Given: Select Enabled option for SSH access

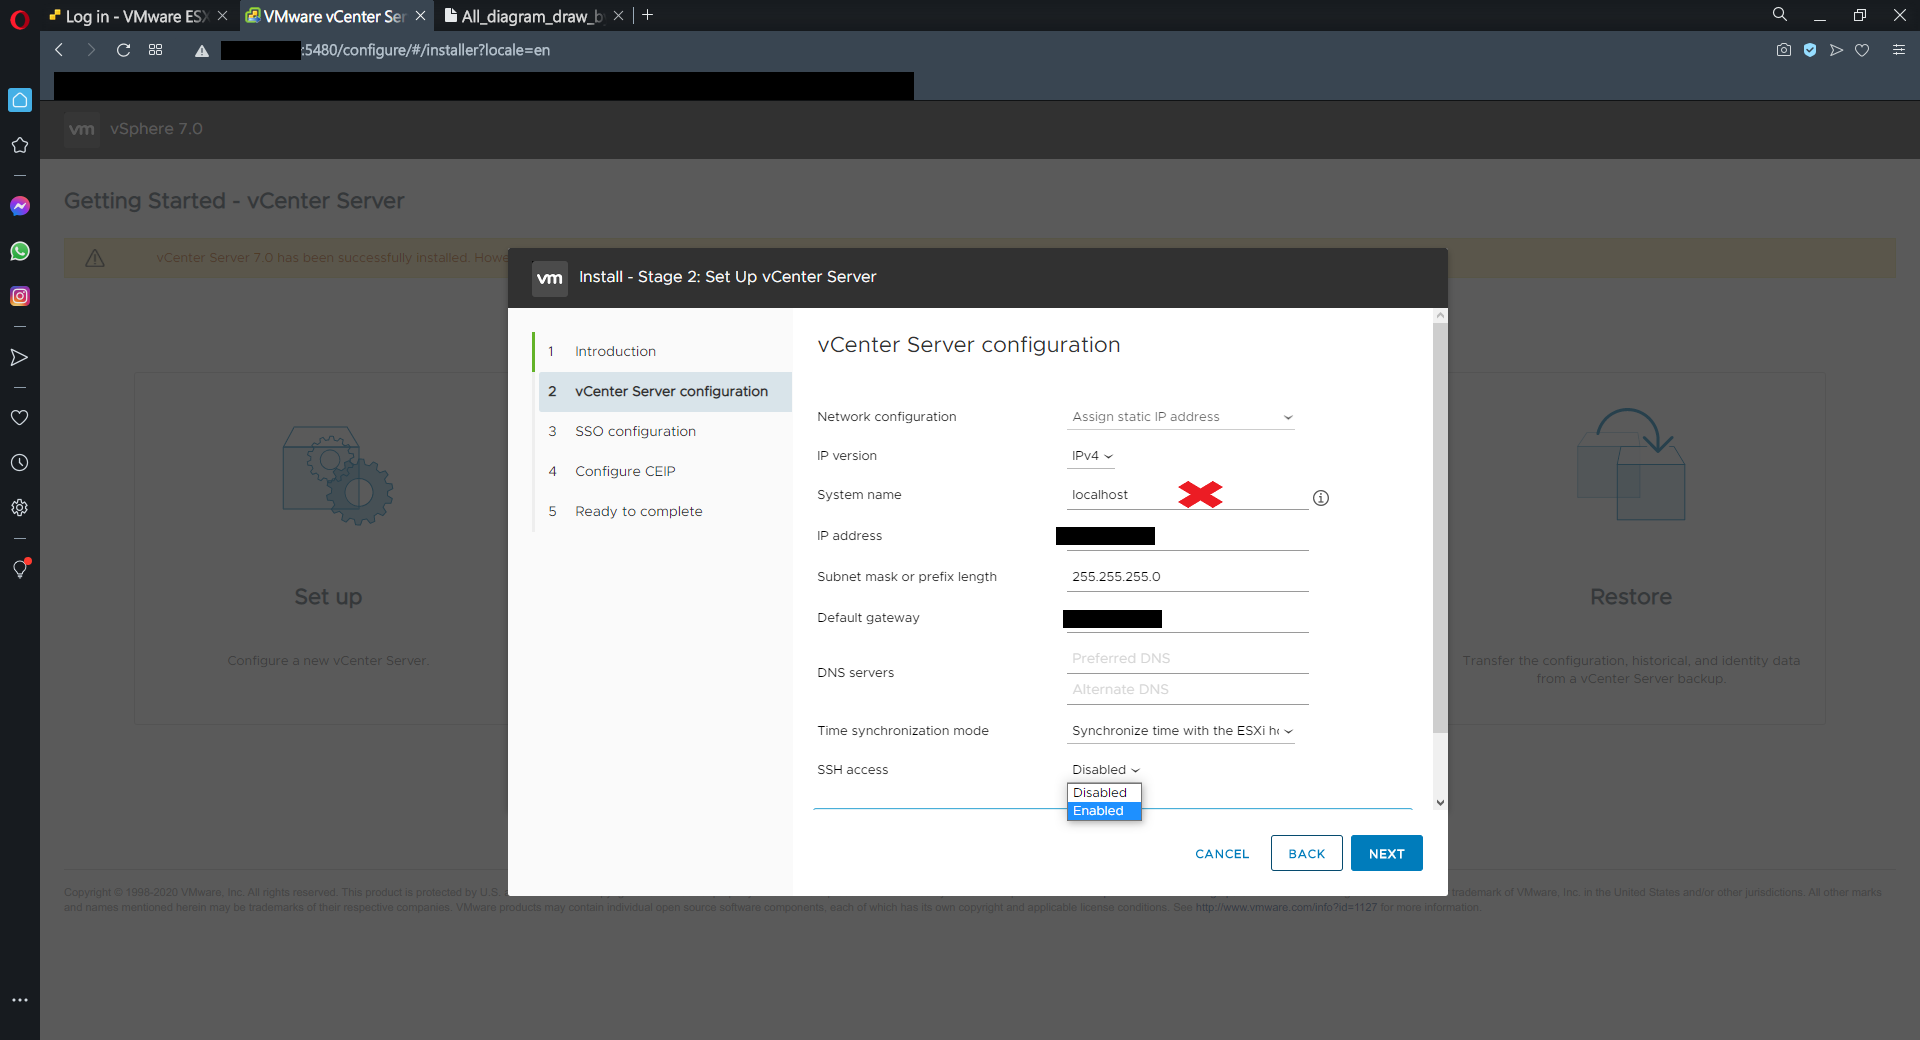Looking at the screenshot, I should point(1104,811).
